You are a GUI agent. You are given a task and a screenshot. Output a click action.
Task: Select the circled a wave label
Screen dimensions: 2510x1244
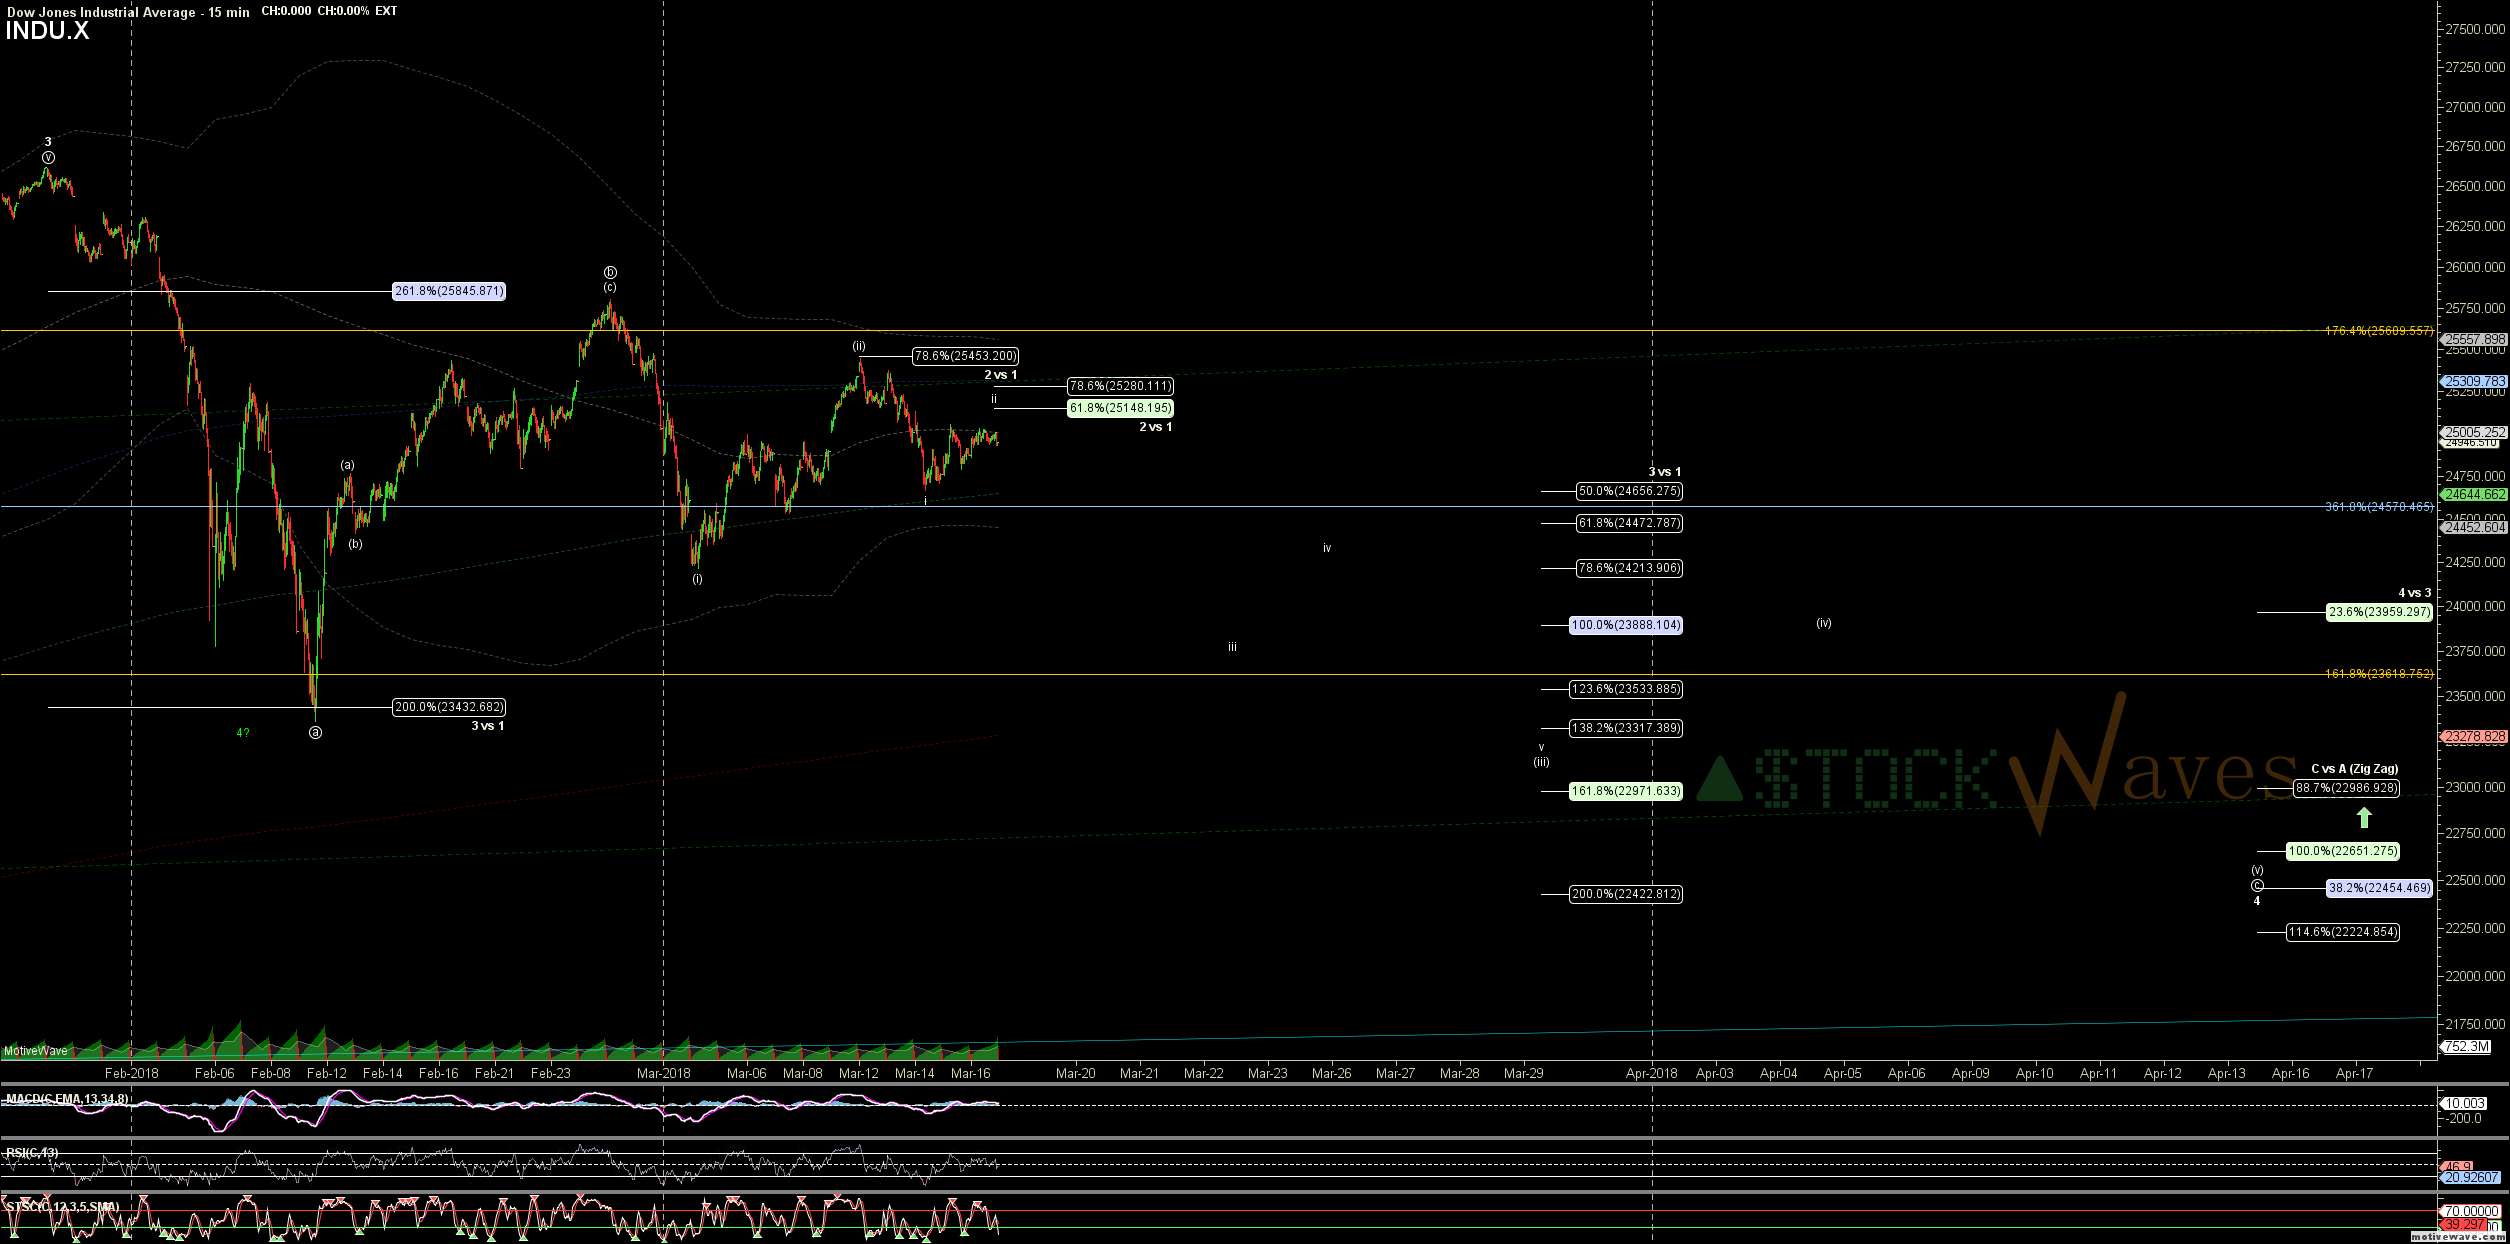tap(315, 732)
